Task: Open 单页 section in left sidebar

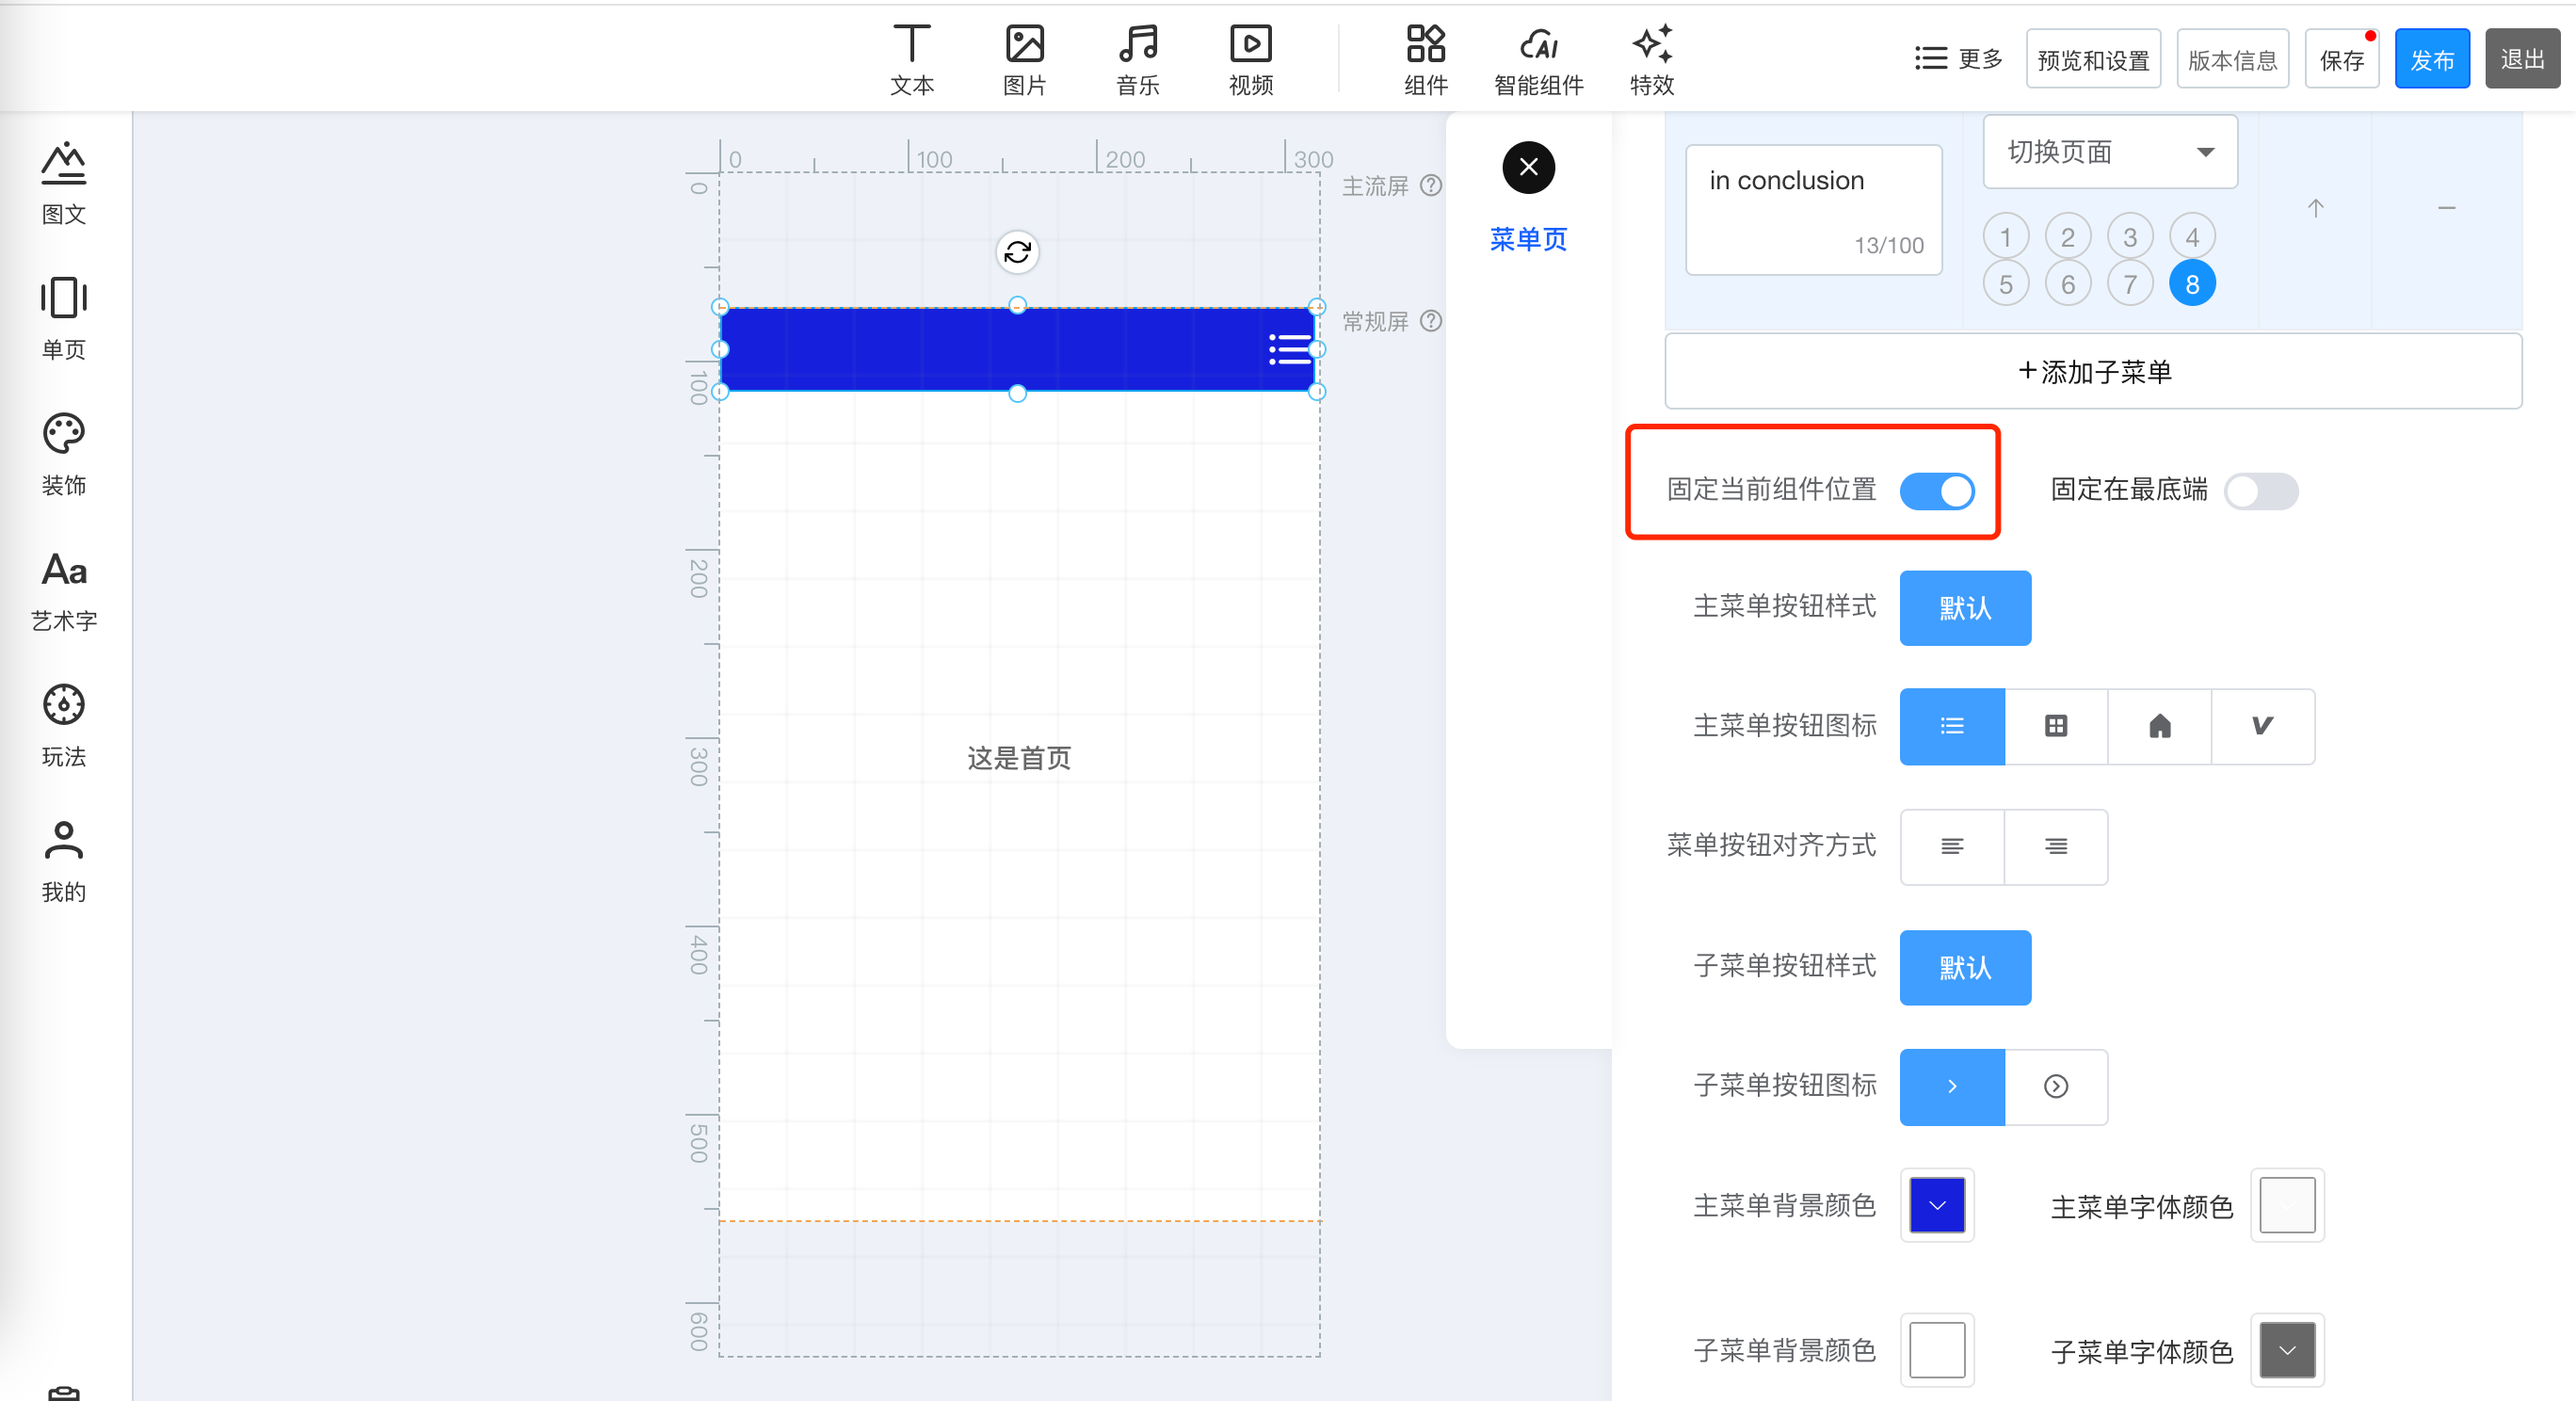Action: (x=63, y=319)
